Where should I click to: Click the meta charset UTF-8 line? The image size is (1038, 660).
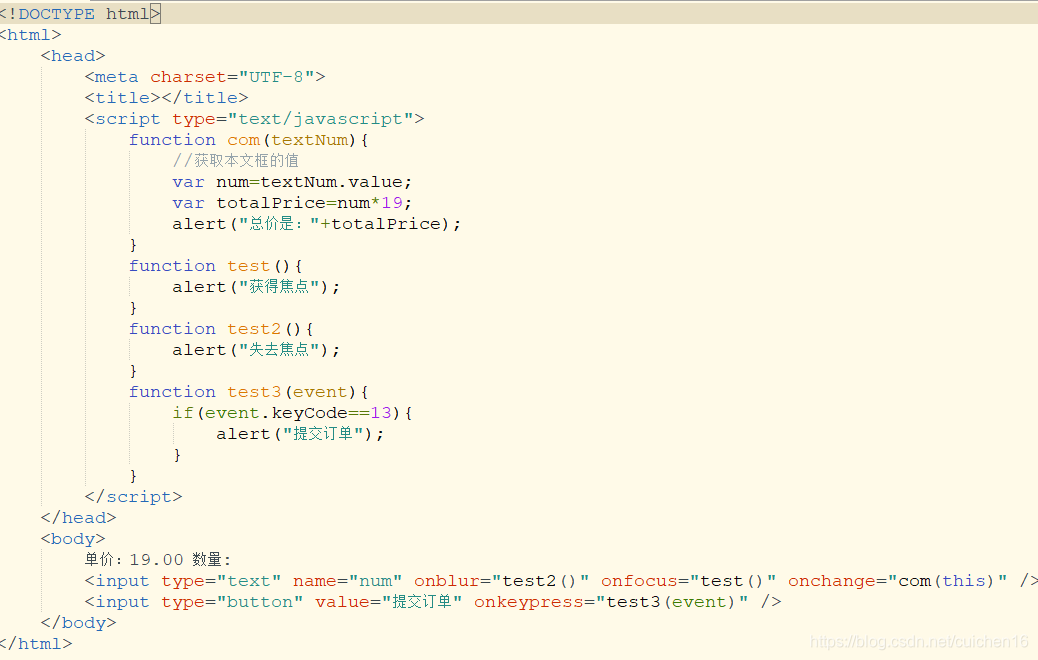click(205, 77)
